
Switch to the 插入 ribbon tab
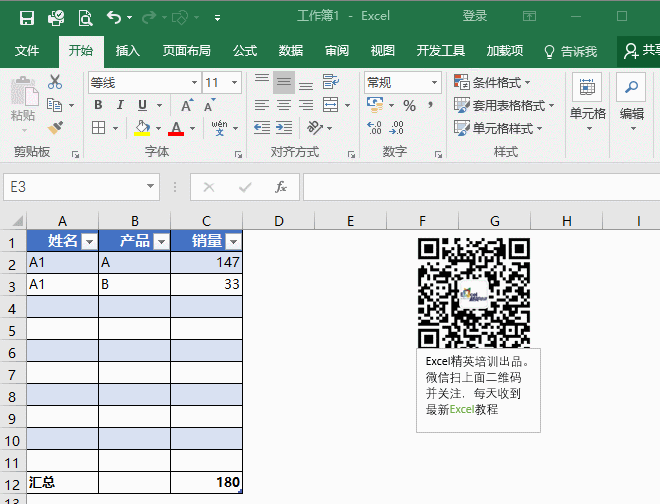[x=128, y=51]
